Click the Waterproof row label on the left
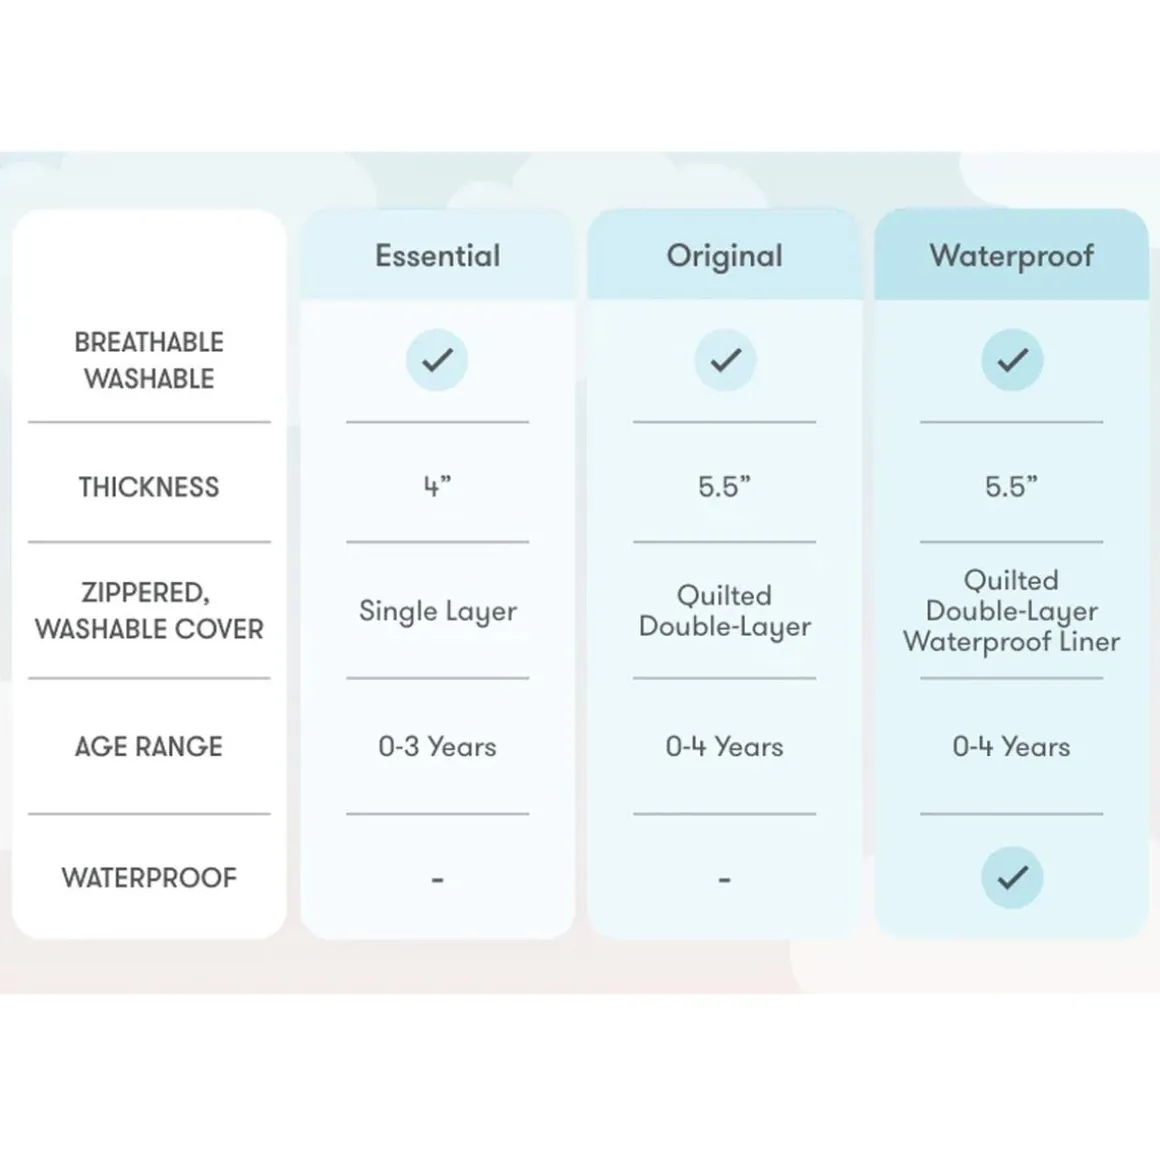Screen dimensions: 1160x1160 [x=149, y=878]
